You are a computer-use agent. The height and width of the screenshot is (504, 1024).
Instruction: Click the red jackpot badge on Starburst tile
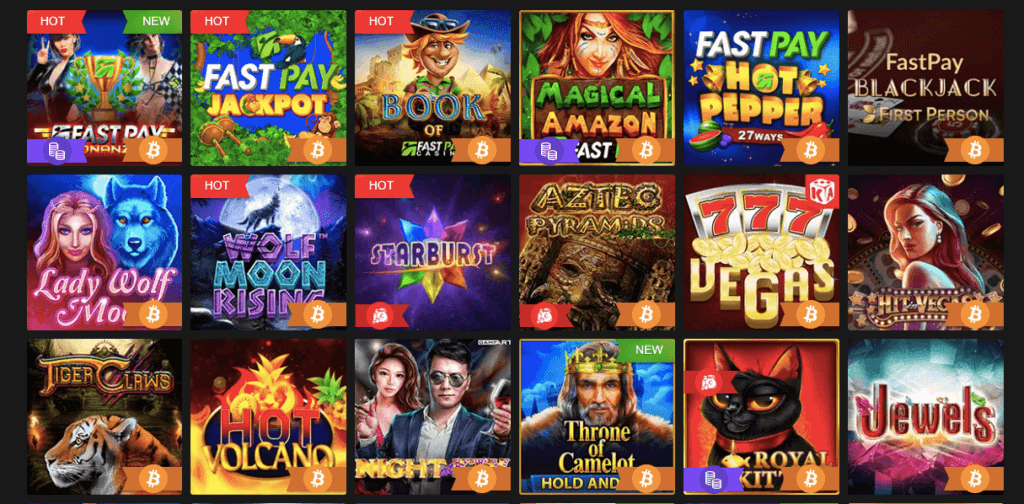381,315
